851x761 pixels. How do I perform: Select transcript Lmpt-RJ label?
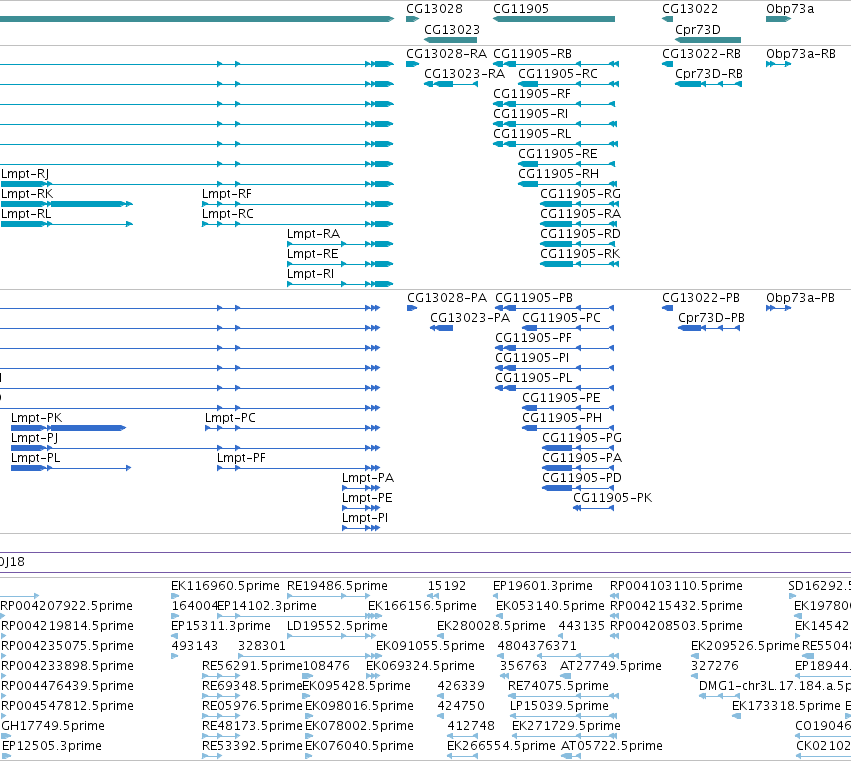(x=25, y=174)
